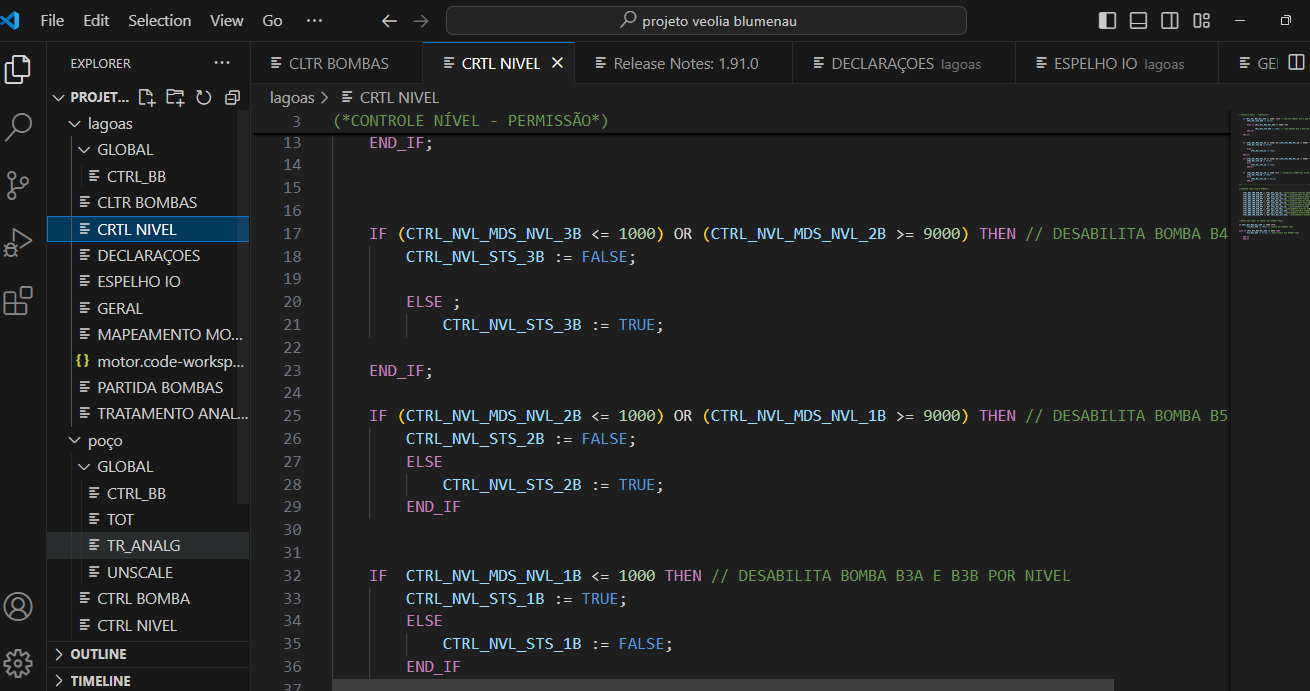
Task: Open the Extensions view
Action: (x=19, y=301)
